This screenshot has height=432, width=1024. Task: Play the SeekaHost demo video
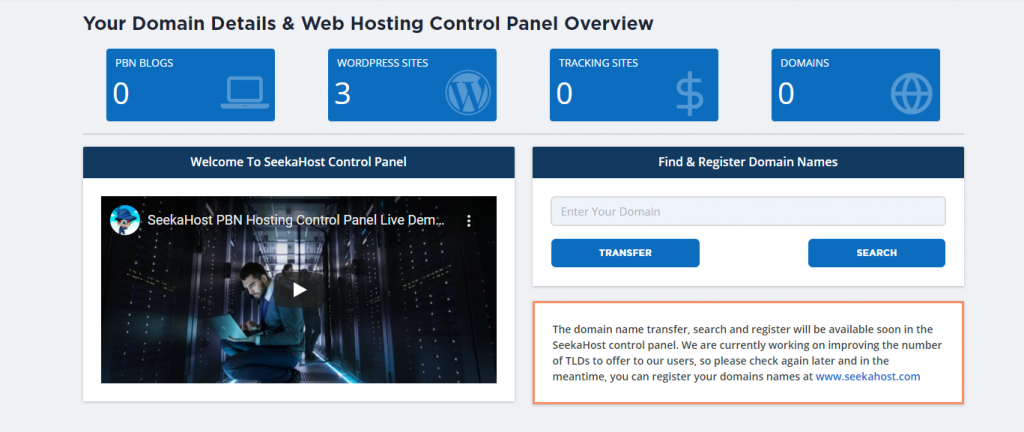(x=299, y=290)
